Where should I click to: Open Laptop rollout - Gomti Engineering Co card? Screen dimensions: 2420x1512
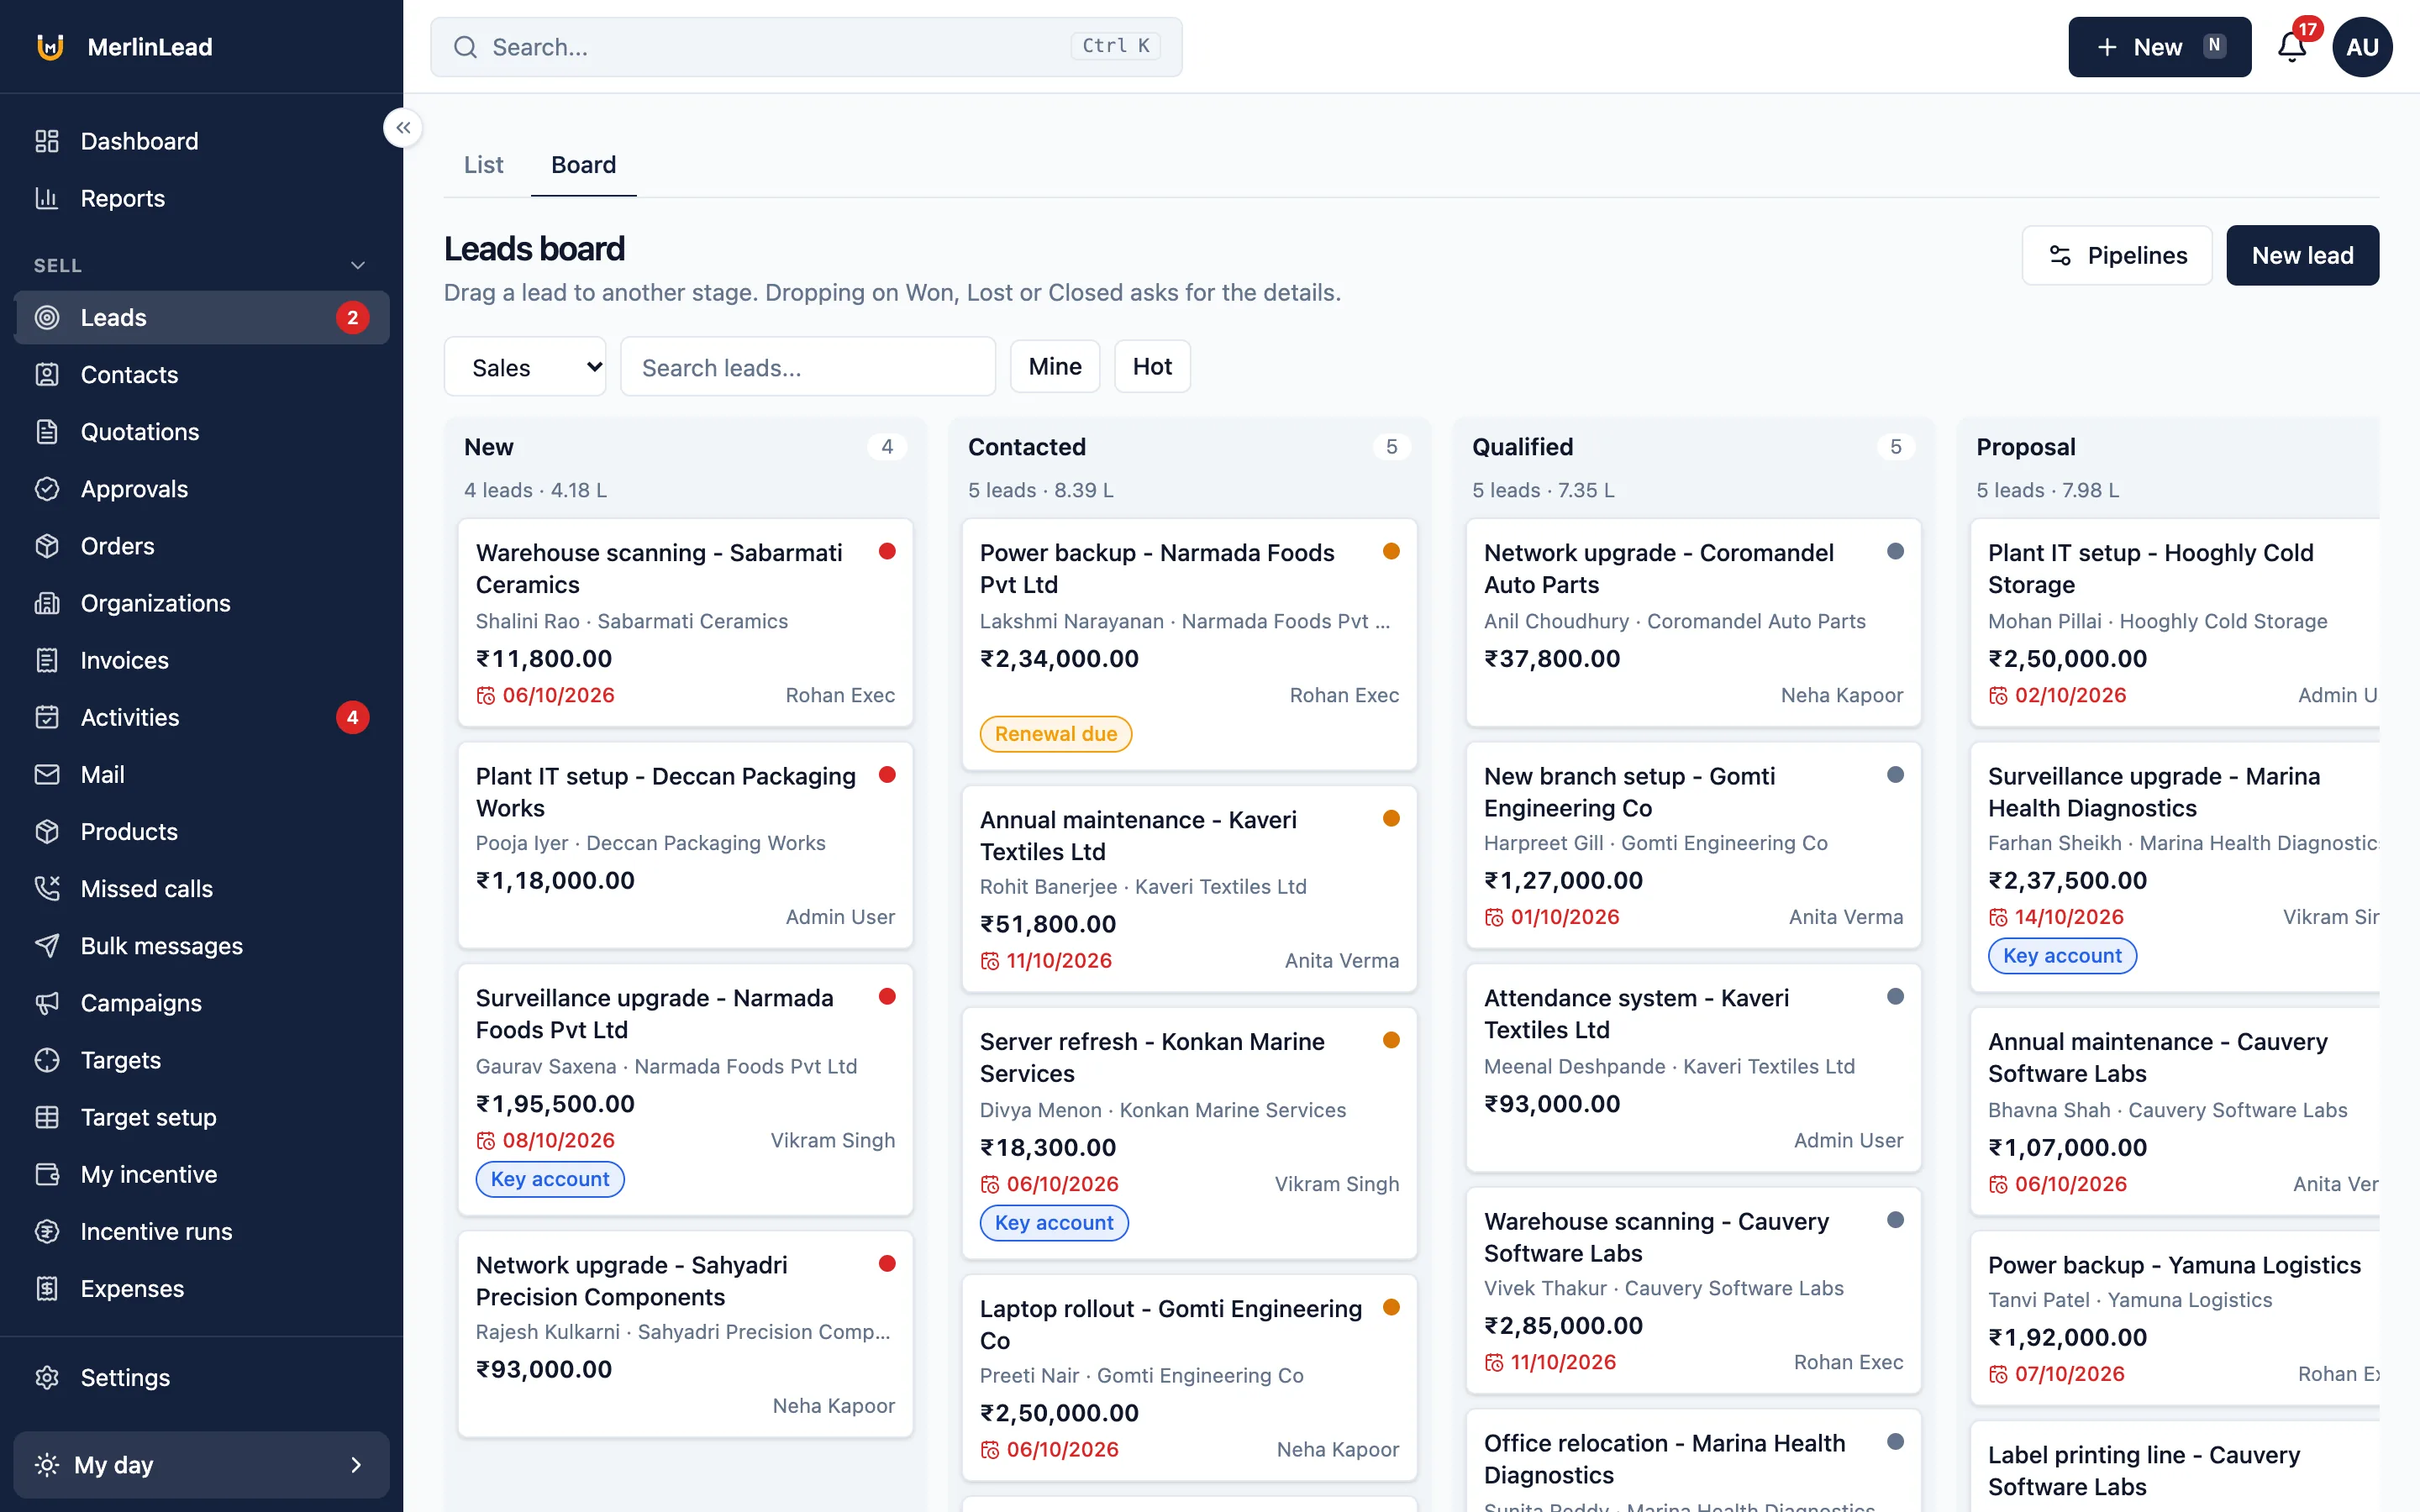tap(1189, 1377)
